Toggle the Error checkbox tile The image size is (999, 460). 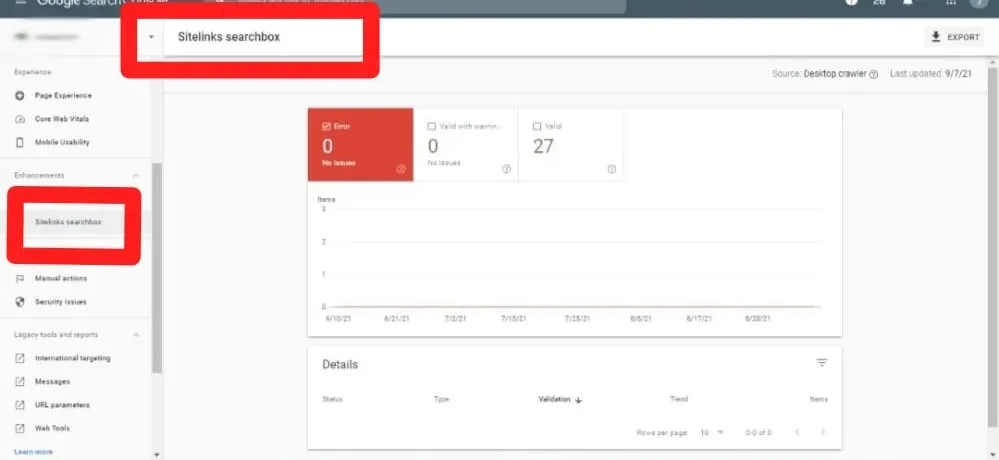tap(327, 127)
